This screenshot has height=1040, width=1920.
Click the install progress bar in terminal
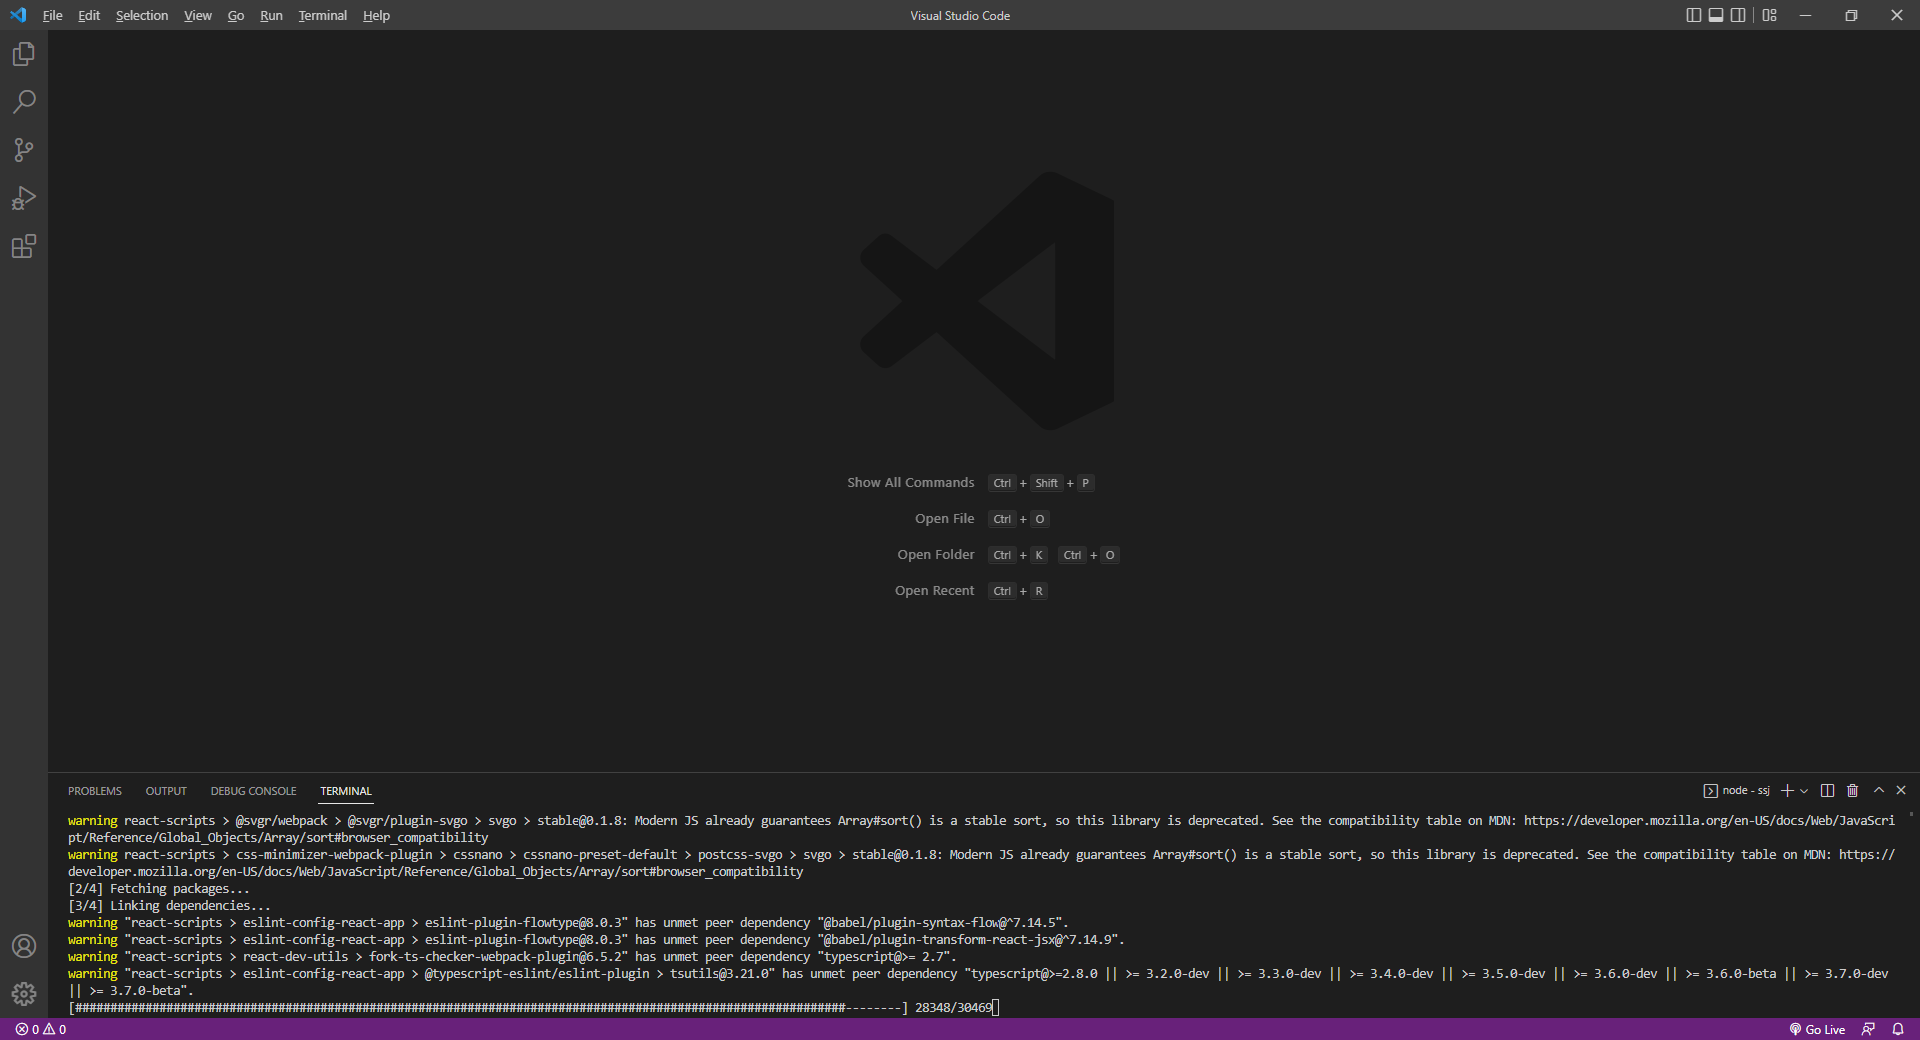(488, 1008)
